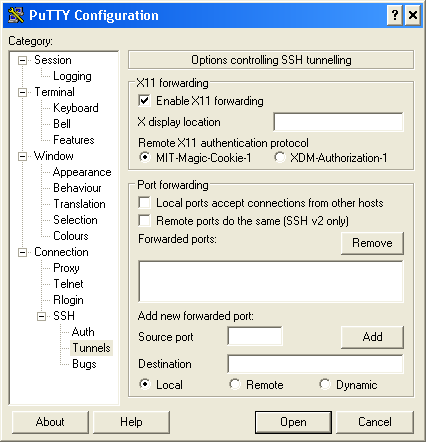
Task: Select Tunnels in category tree
Action: pos(91,348)
